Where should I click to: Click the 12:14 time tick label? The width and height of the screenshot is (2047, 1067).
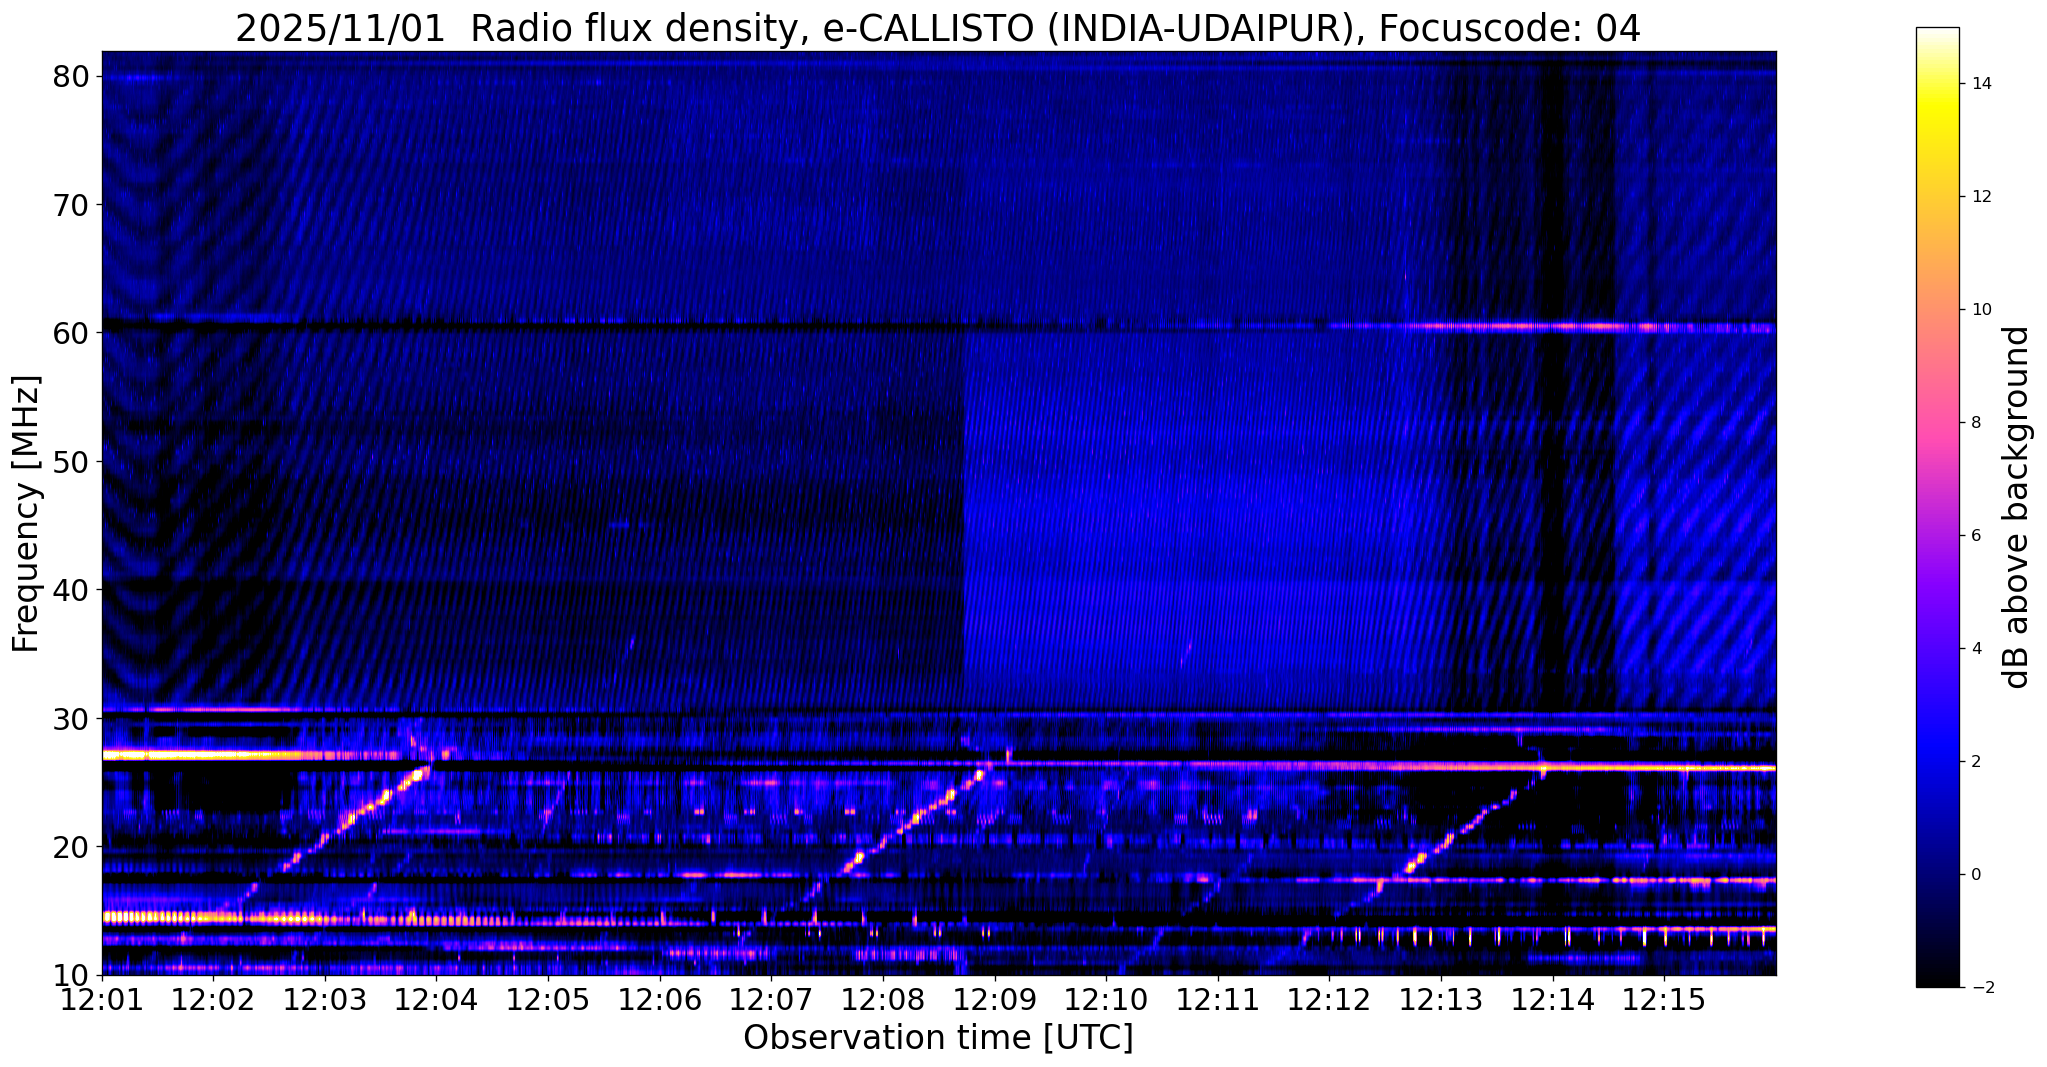coord(1553,1001)
